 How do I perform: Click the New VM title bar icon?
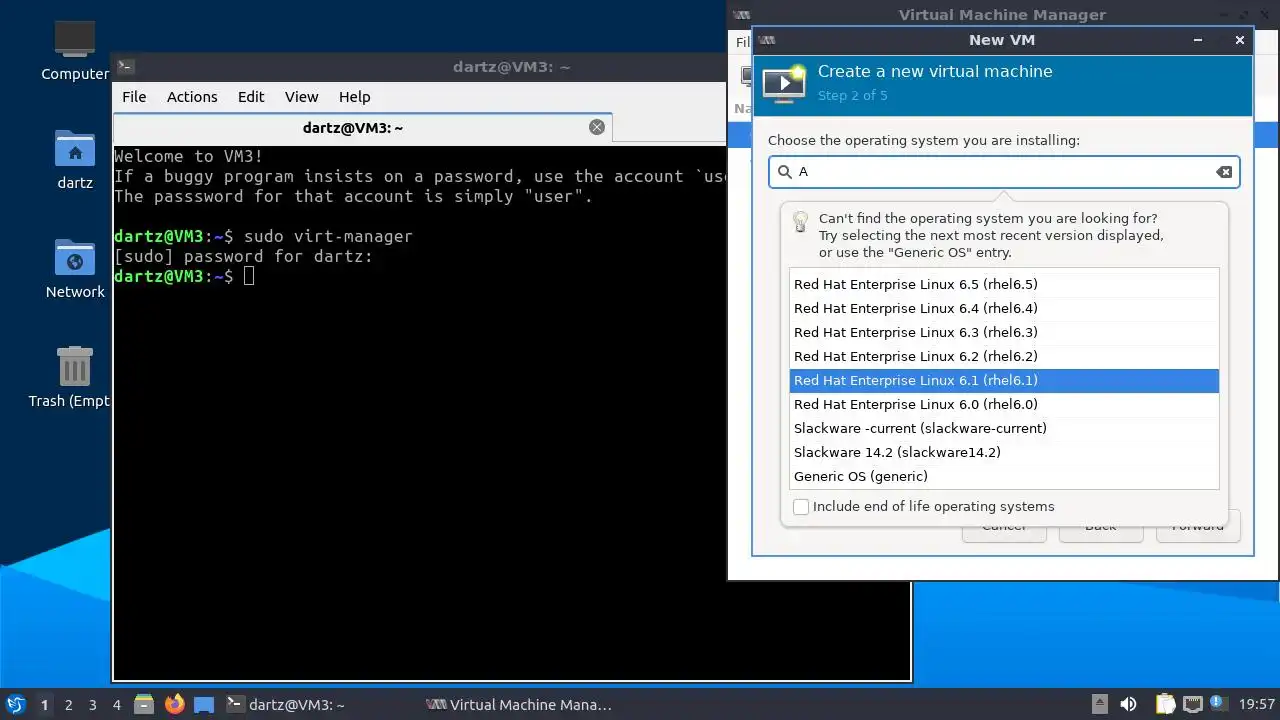tap(767, 40)
